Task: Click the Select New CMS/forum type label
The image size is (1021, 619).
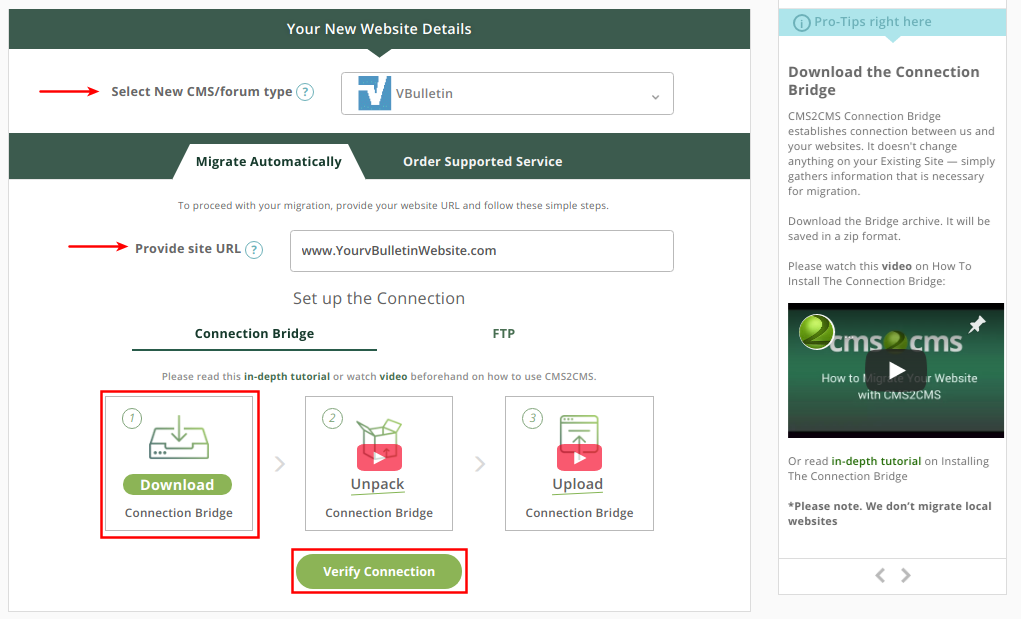Action: (202, 92)
